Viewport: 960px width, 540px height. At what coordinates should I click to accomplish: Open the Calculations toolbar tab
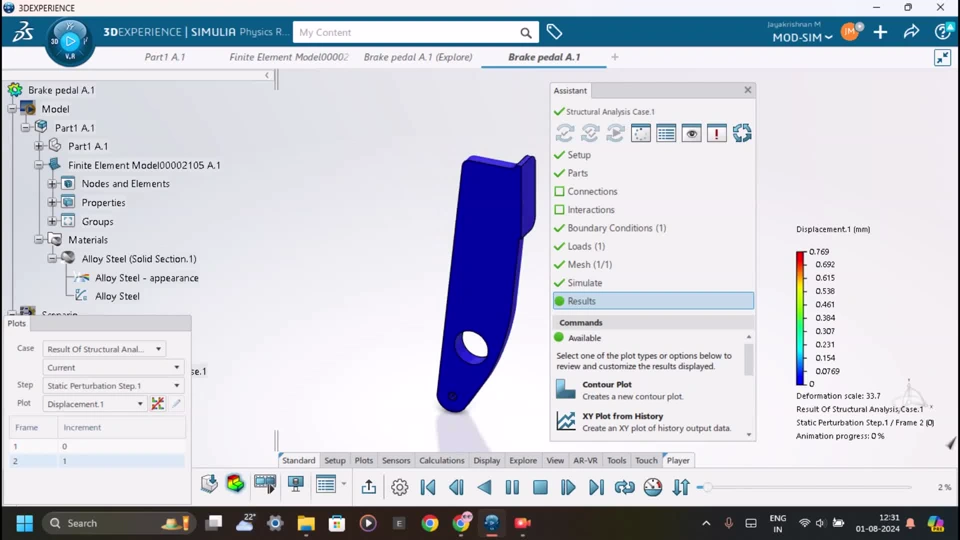pyautogui.click(x=441, y=460)
